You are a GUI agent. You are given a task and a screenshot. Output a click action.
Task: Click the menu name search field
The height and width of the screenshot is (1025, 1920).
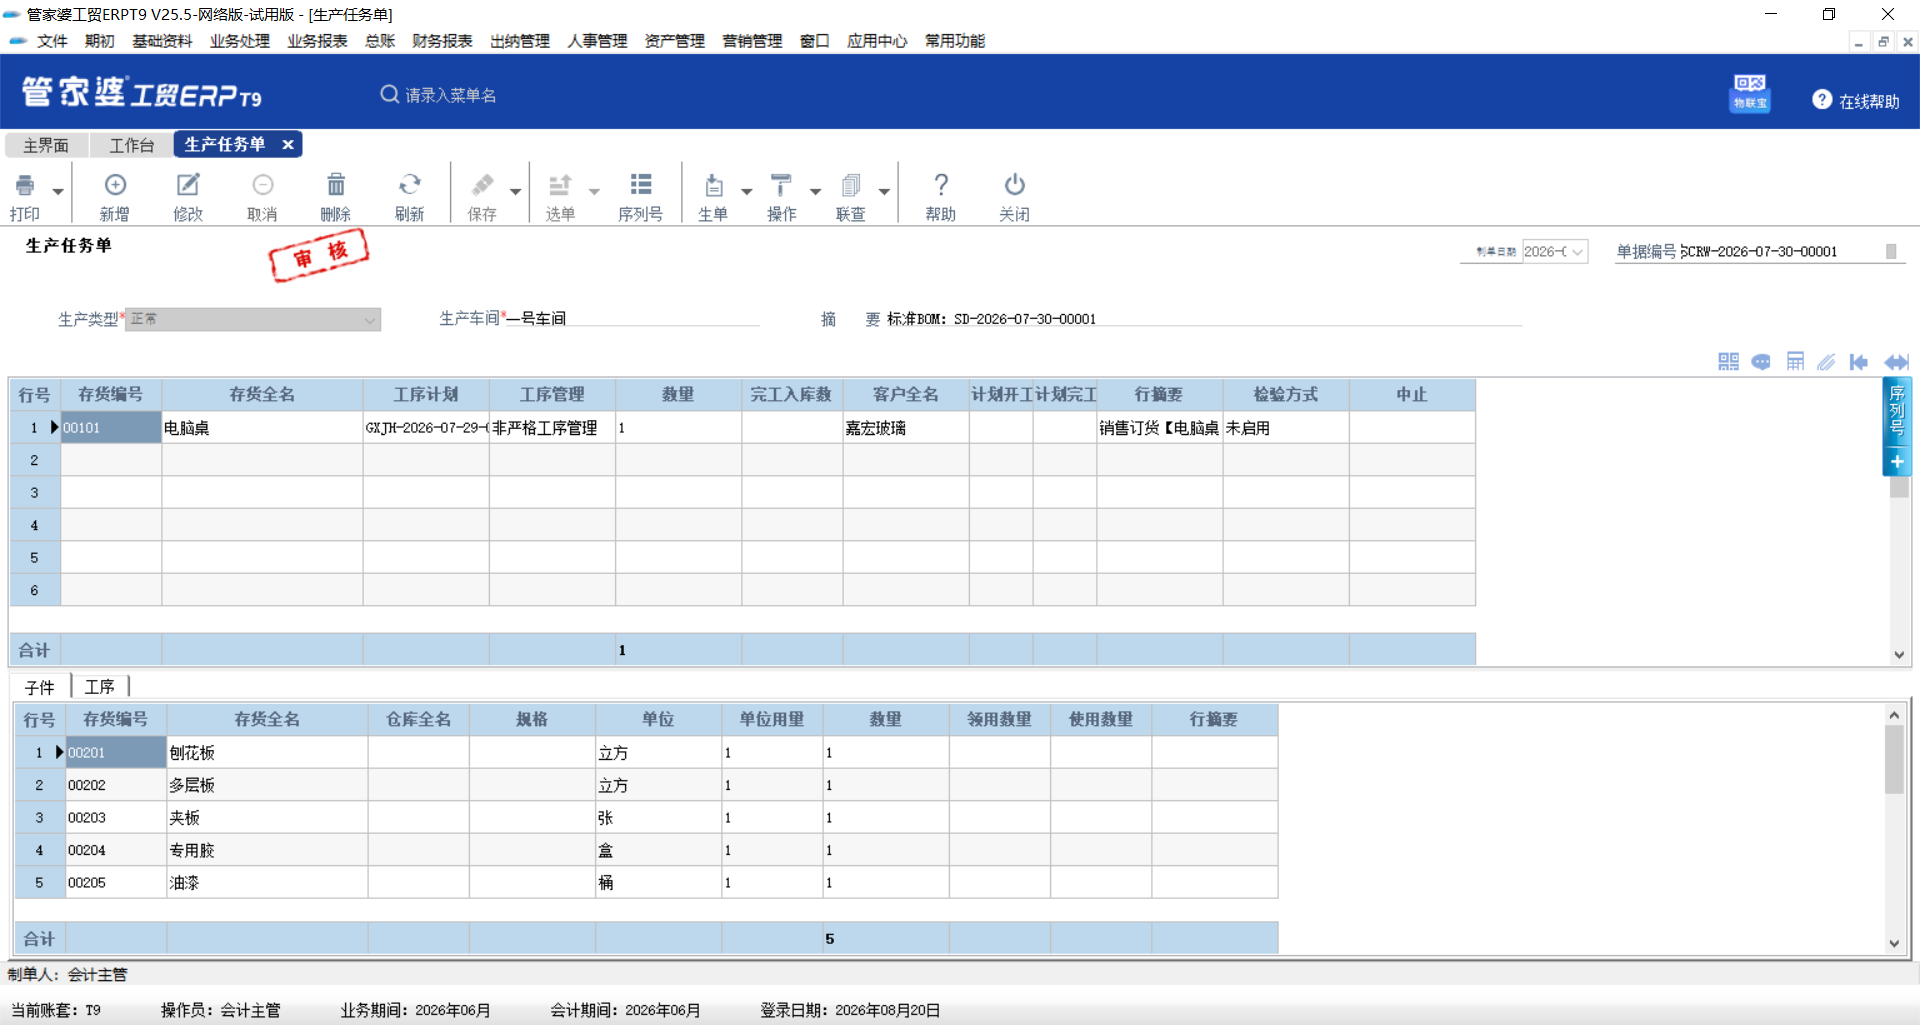click(x=450, y=95)
